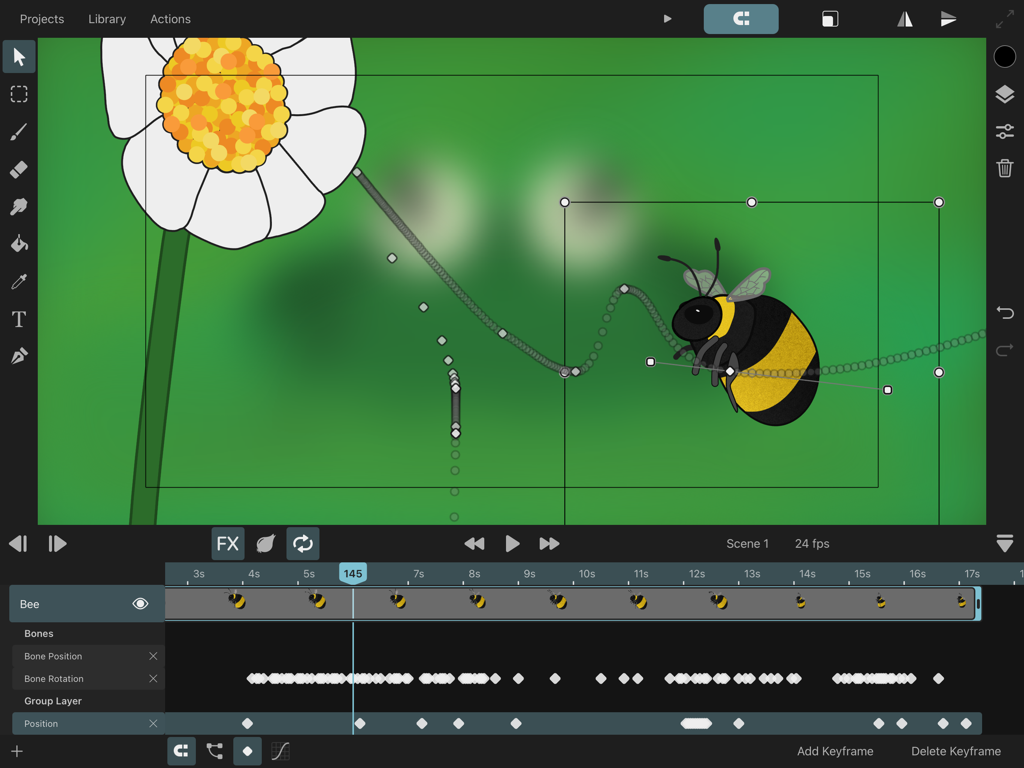
Task: Select the Brush tool
Action: (x=18, y=132)
